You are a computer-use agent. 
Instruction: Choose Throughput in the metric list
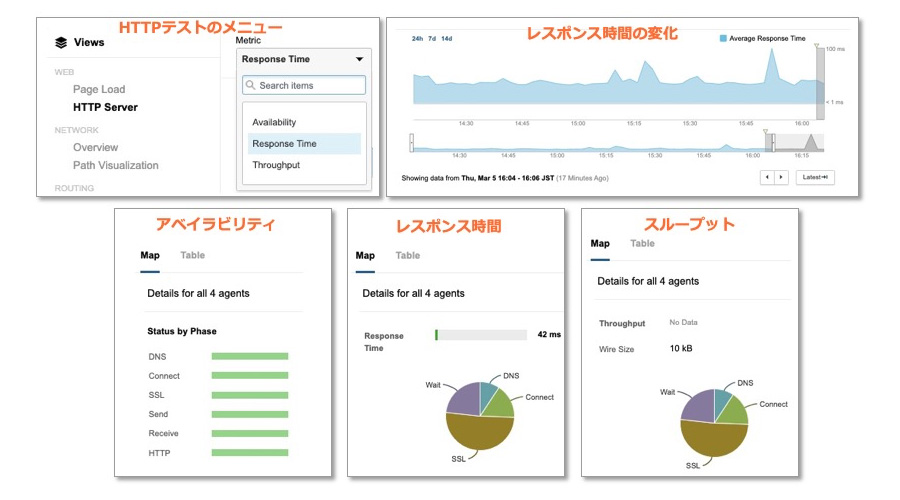point(276,165)
